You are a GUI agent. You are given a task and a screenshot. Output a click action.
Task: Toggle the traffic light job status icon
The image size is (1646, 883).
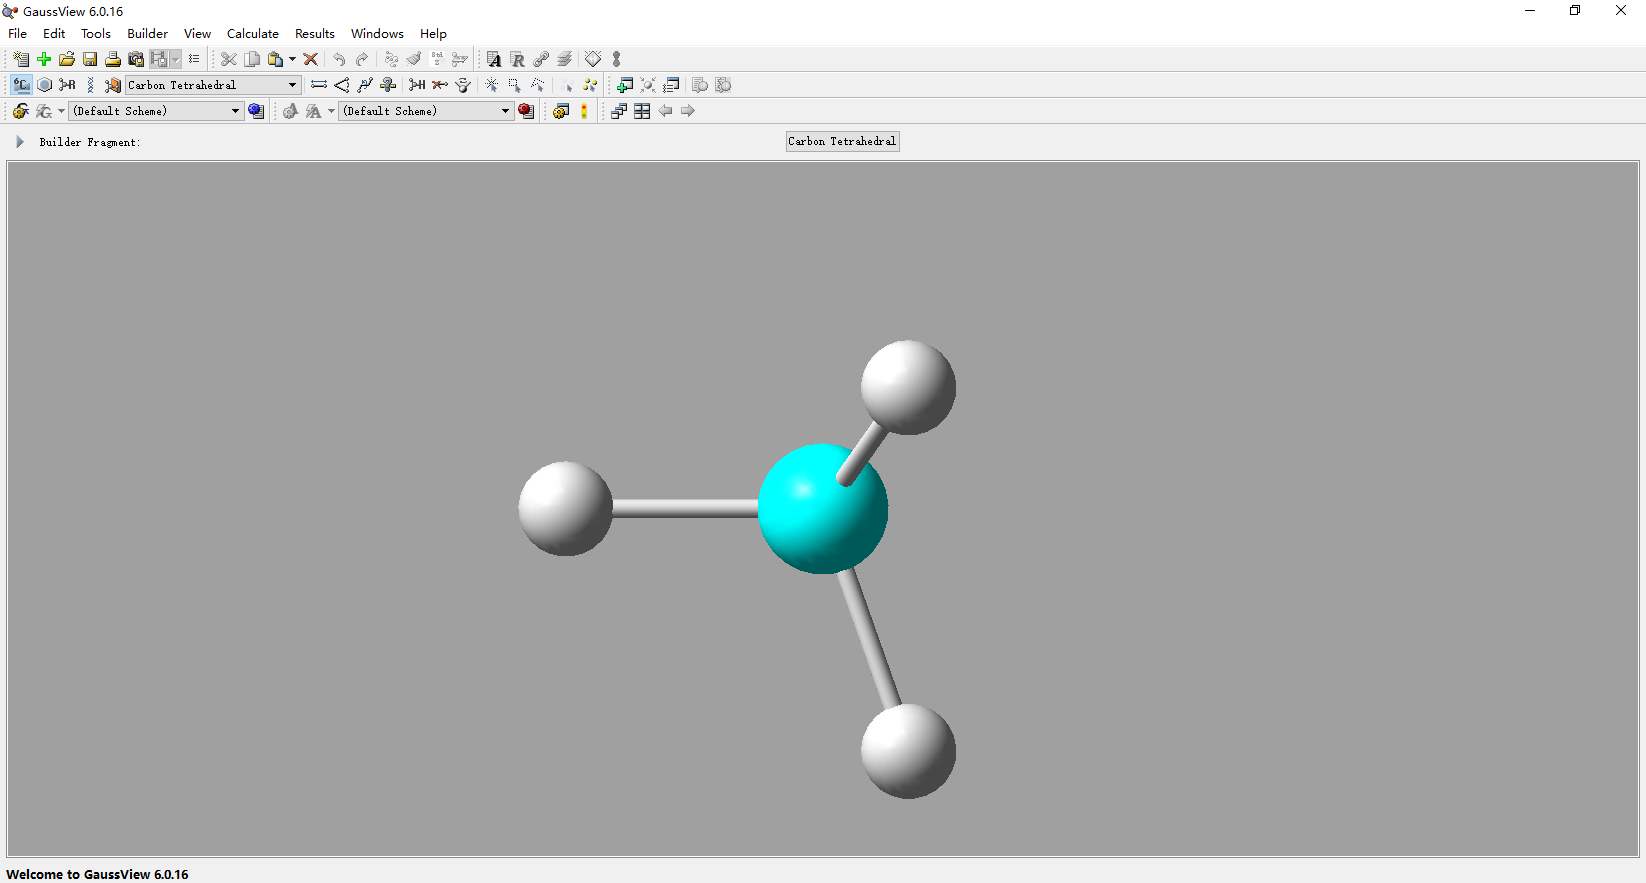(x=584, y=111)
